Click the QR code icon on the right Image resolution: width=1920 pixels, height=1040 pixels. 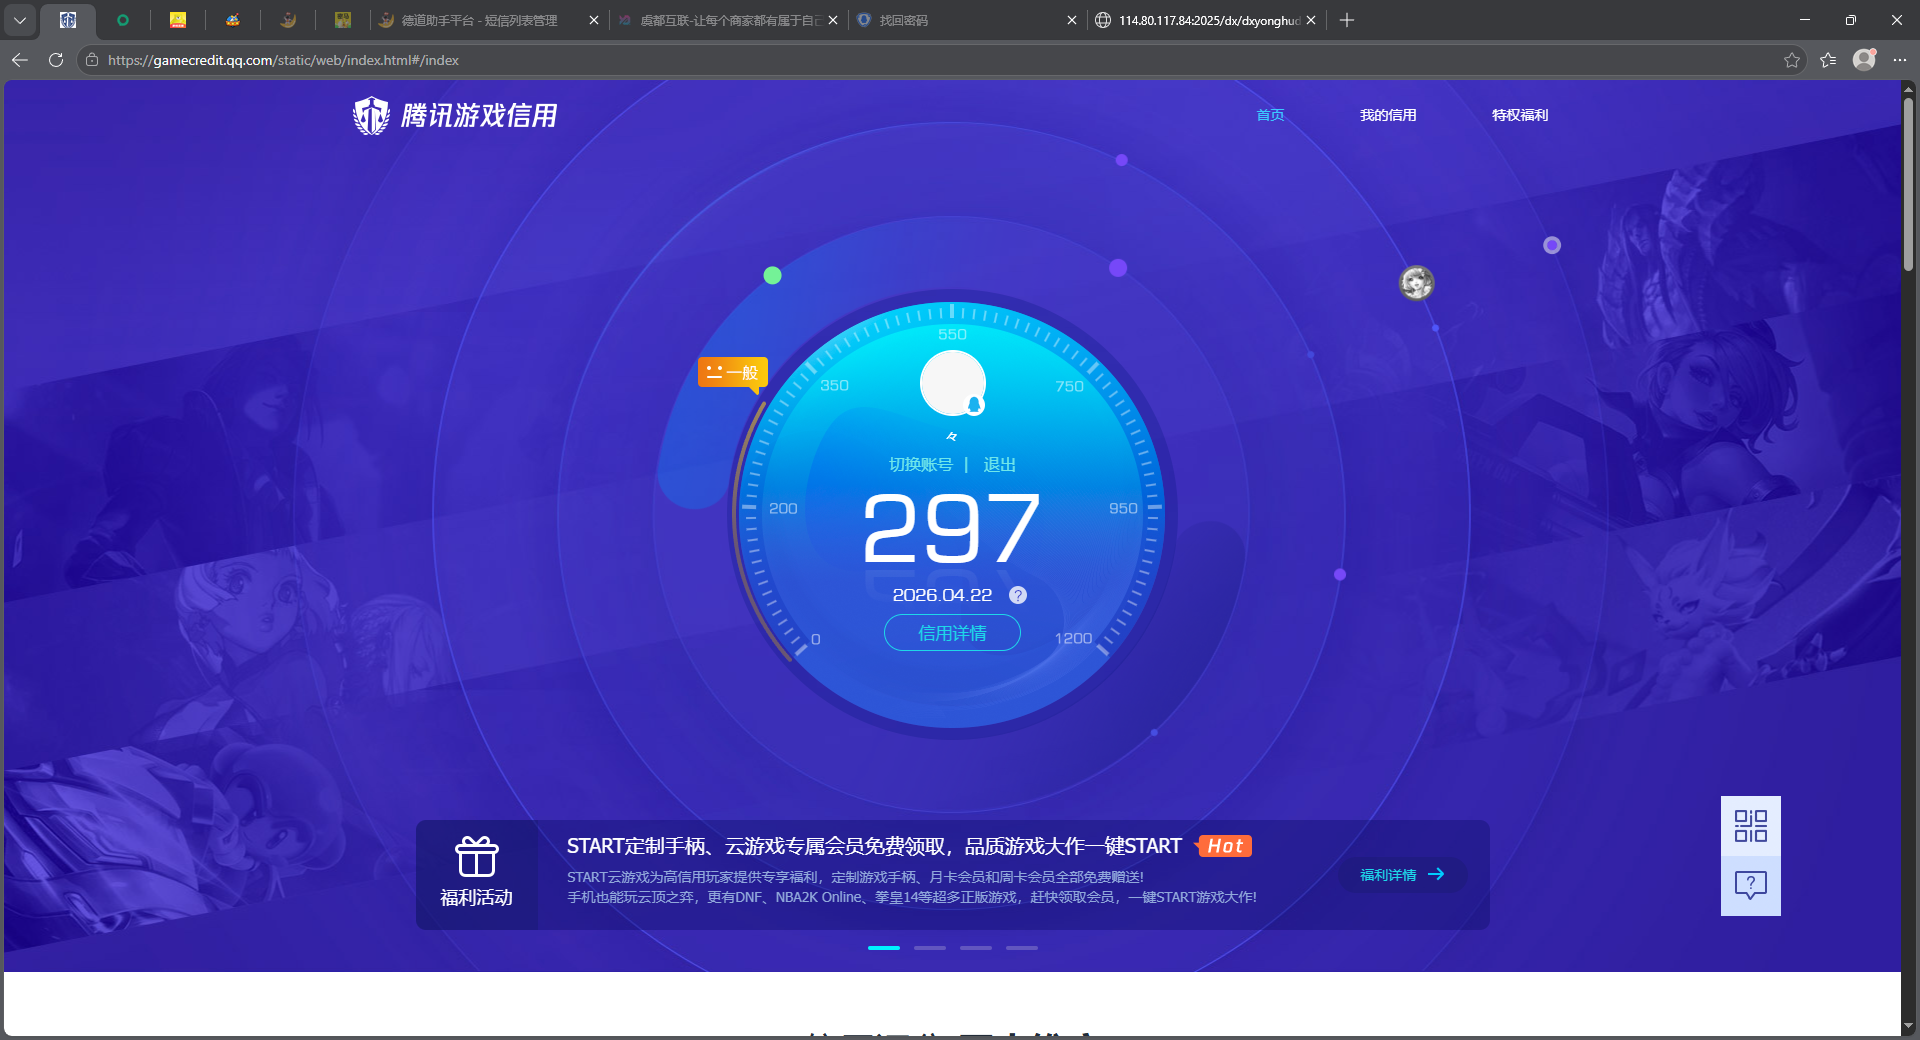[x=1749, y=827]
